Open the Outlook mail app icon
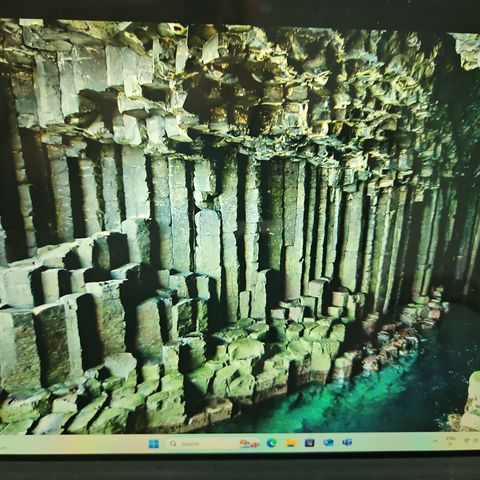480x480 pixels. click(328, 443)
